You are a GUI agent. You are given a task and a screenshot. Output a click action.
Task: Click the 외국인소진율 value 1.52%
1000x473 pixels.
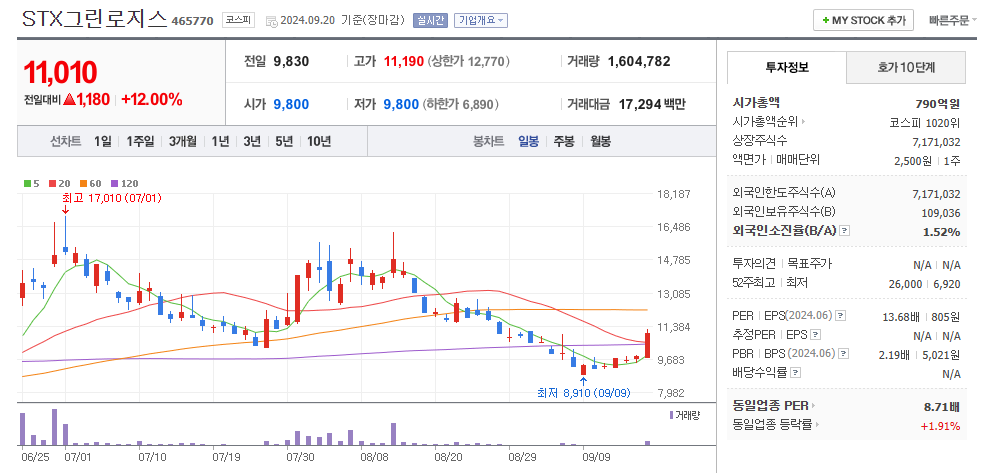[941, 232]
